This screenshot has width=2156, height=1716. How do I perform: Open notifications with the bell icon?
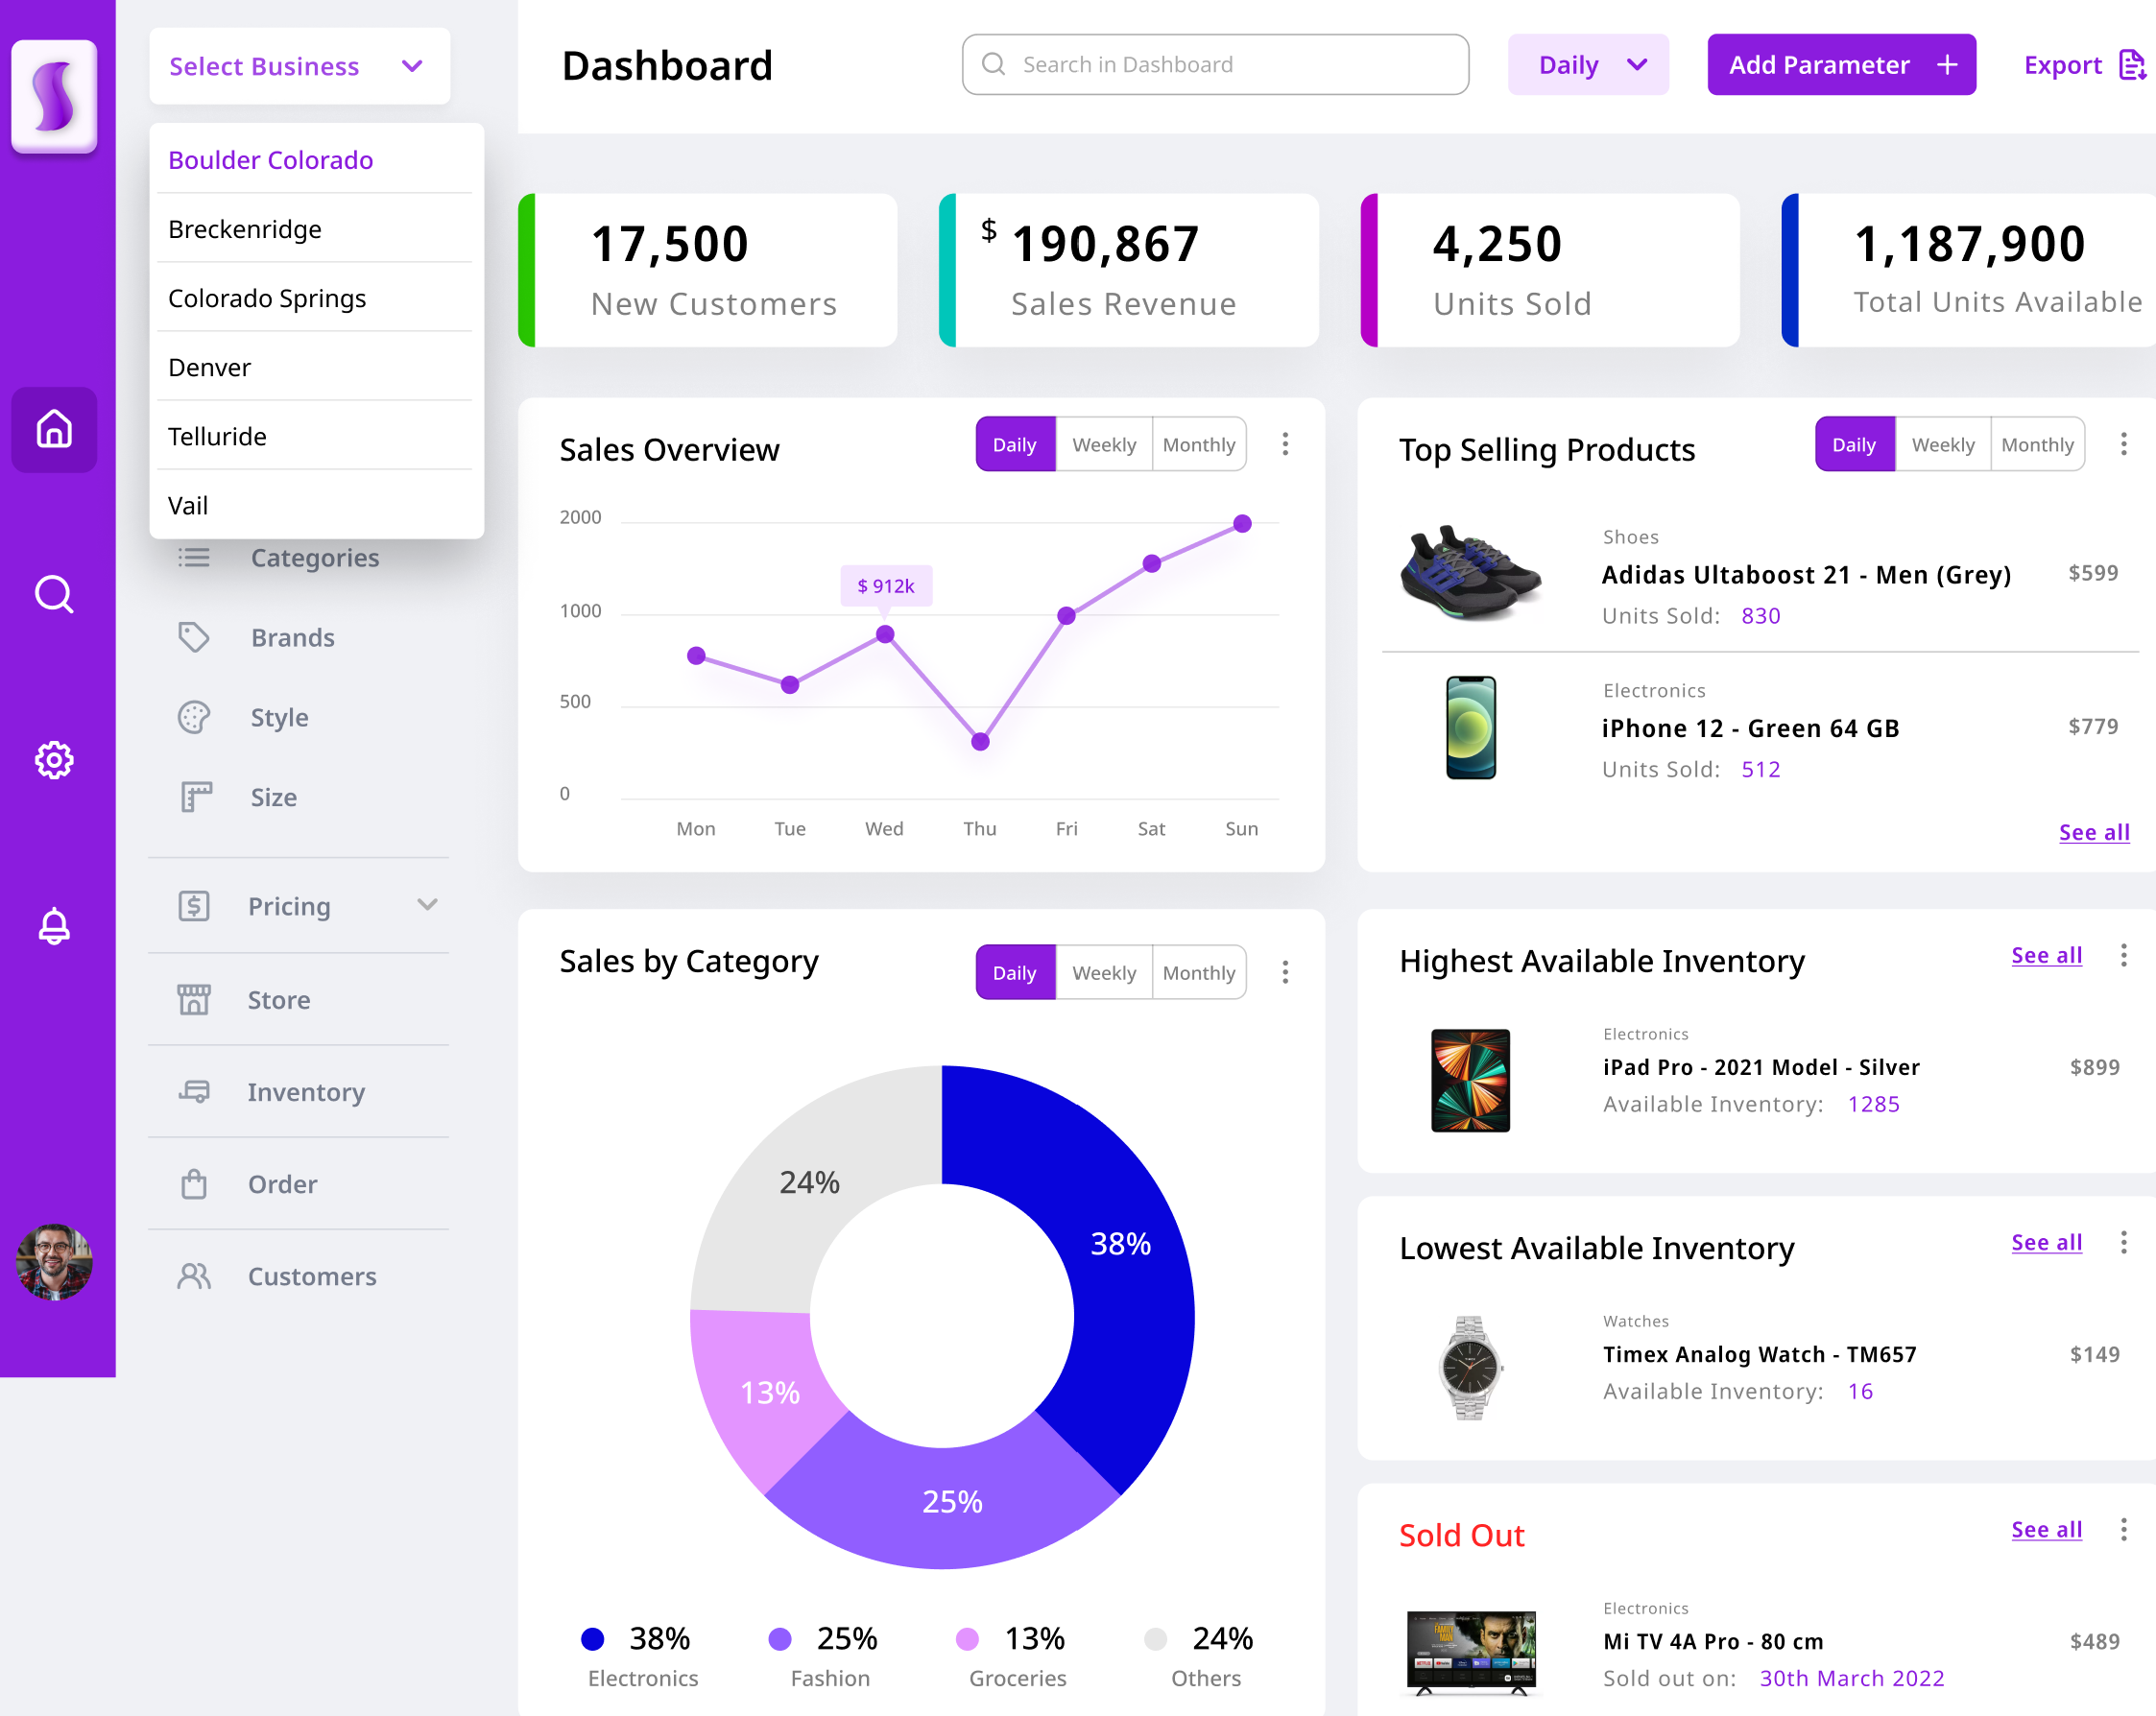pos(53,925)
